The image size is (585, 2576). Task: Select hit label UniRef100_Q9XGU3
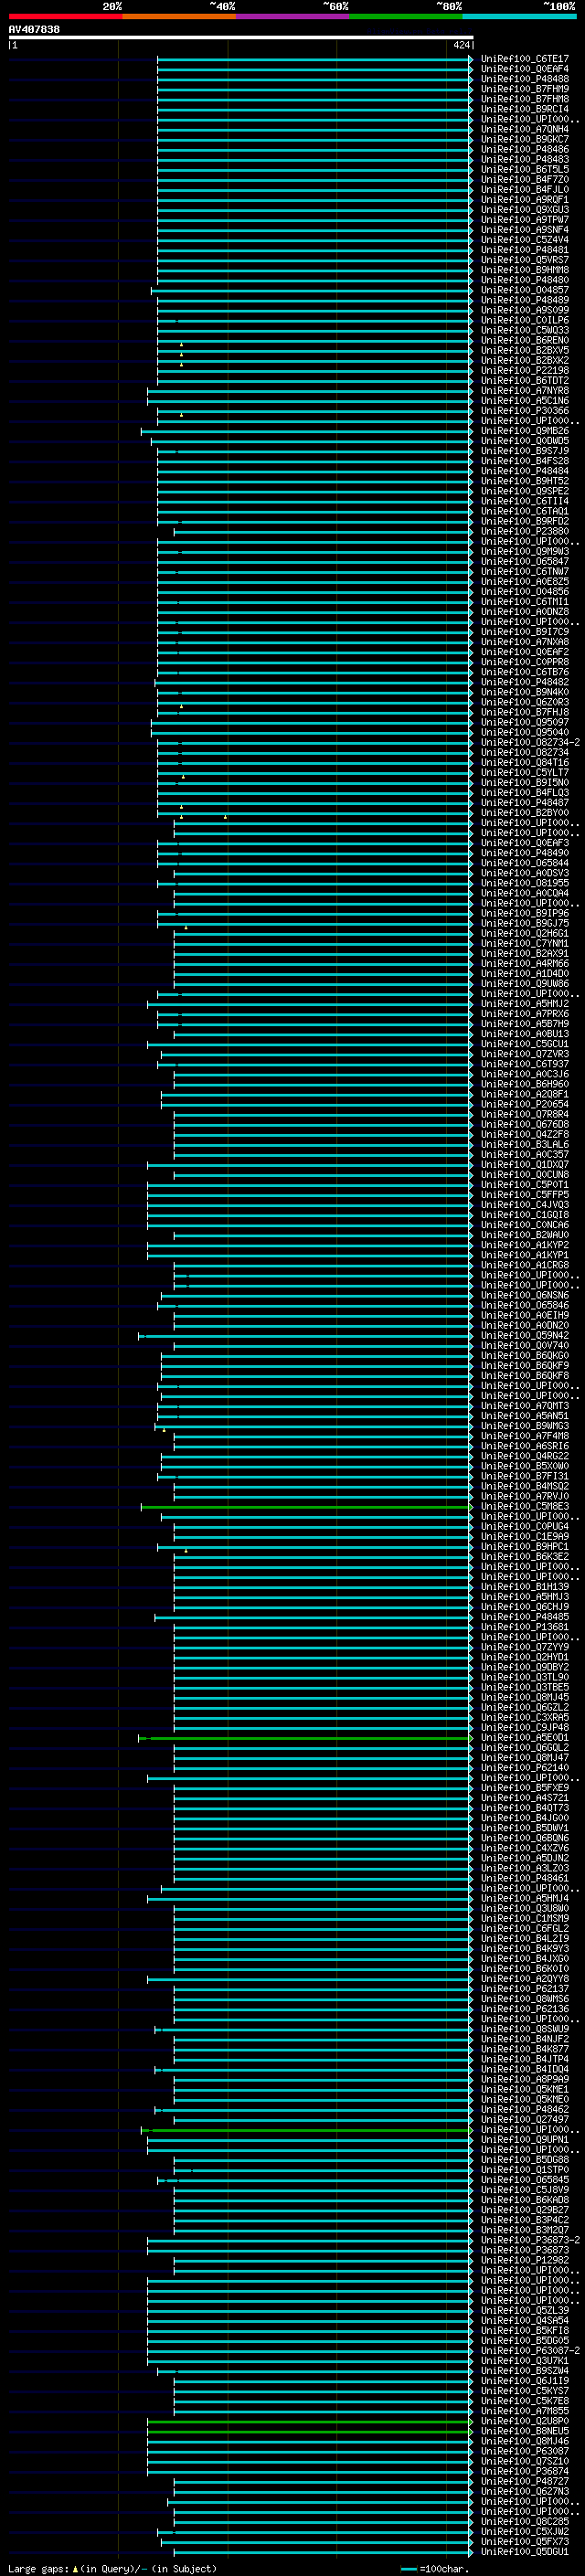point(524,210)
